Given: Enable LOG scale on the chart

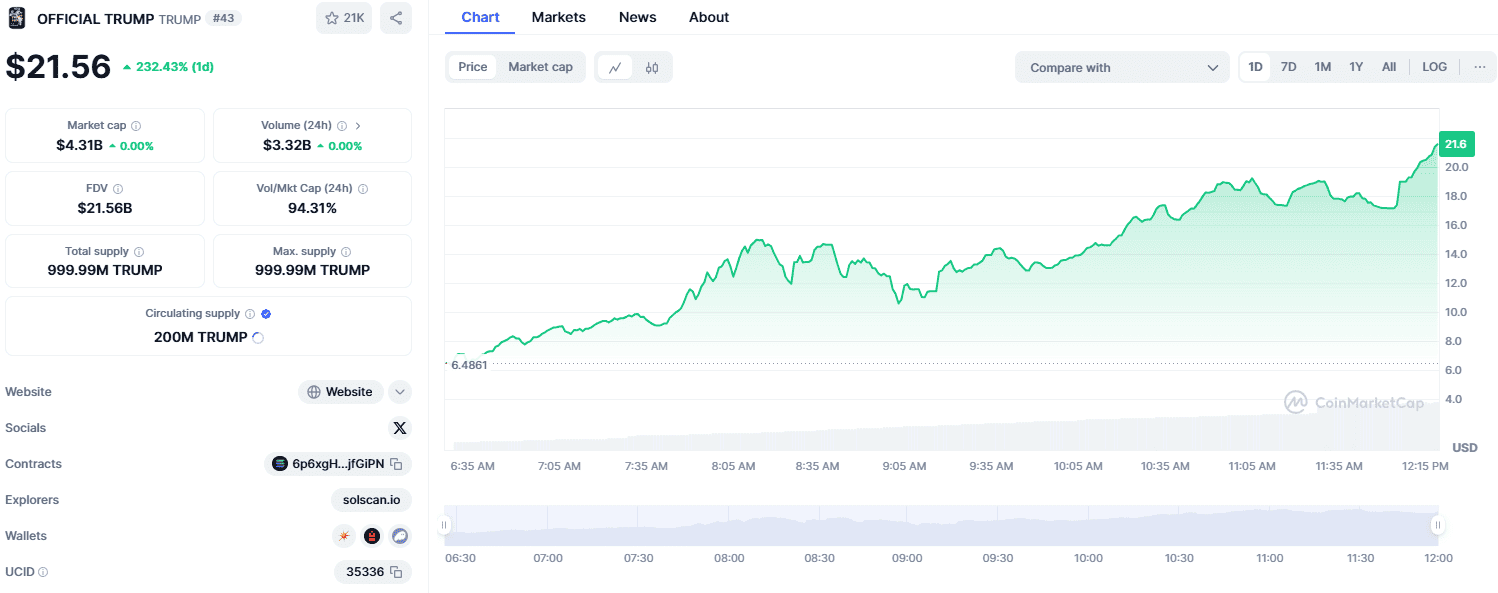Looking at the screenshot, I should pyautogui.click(x=1434, y=67).
